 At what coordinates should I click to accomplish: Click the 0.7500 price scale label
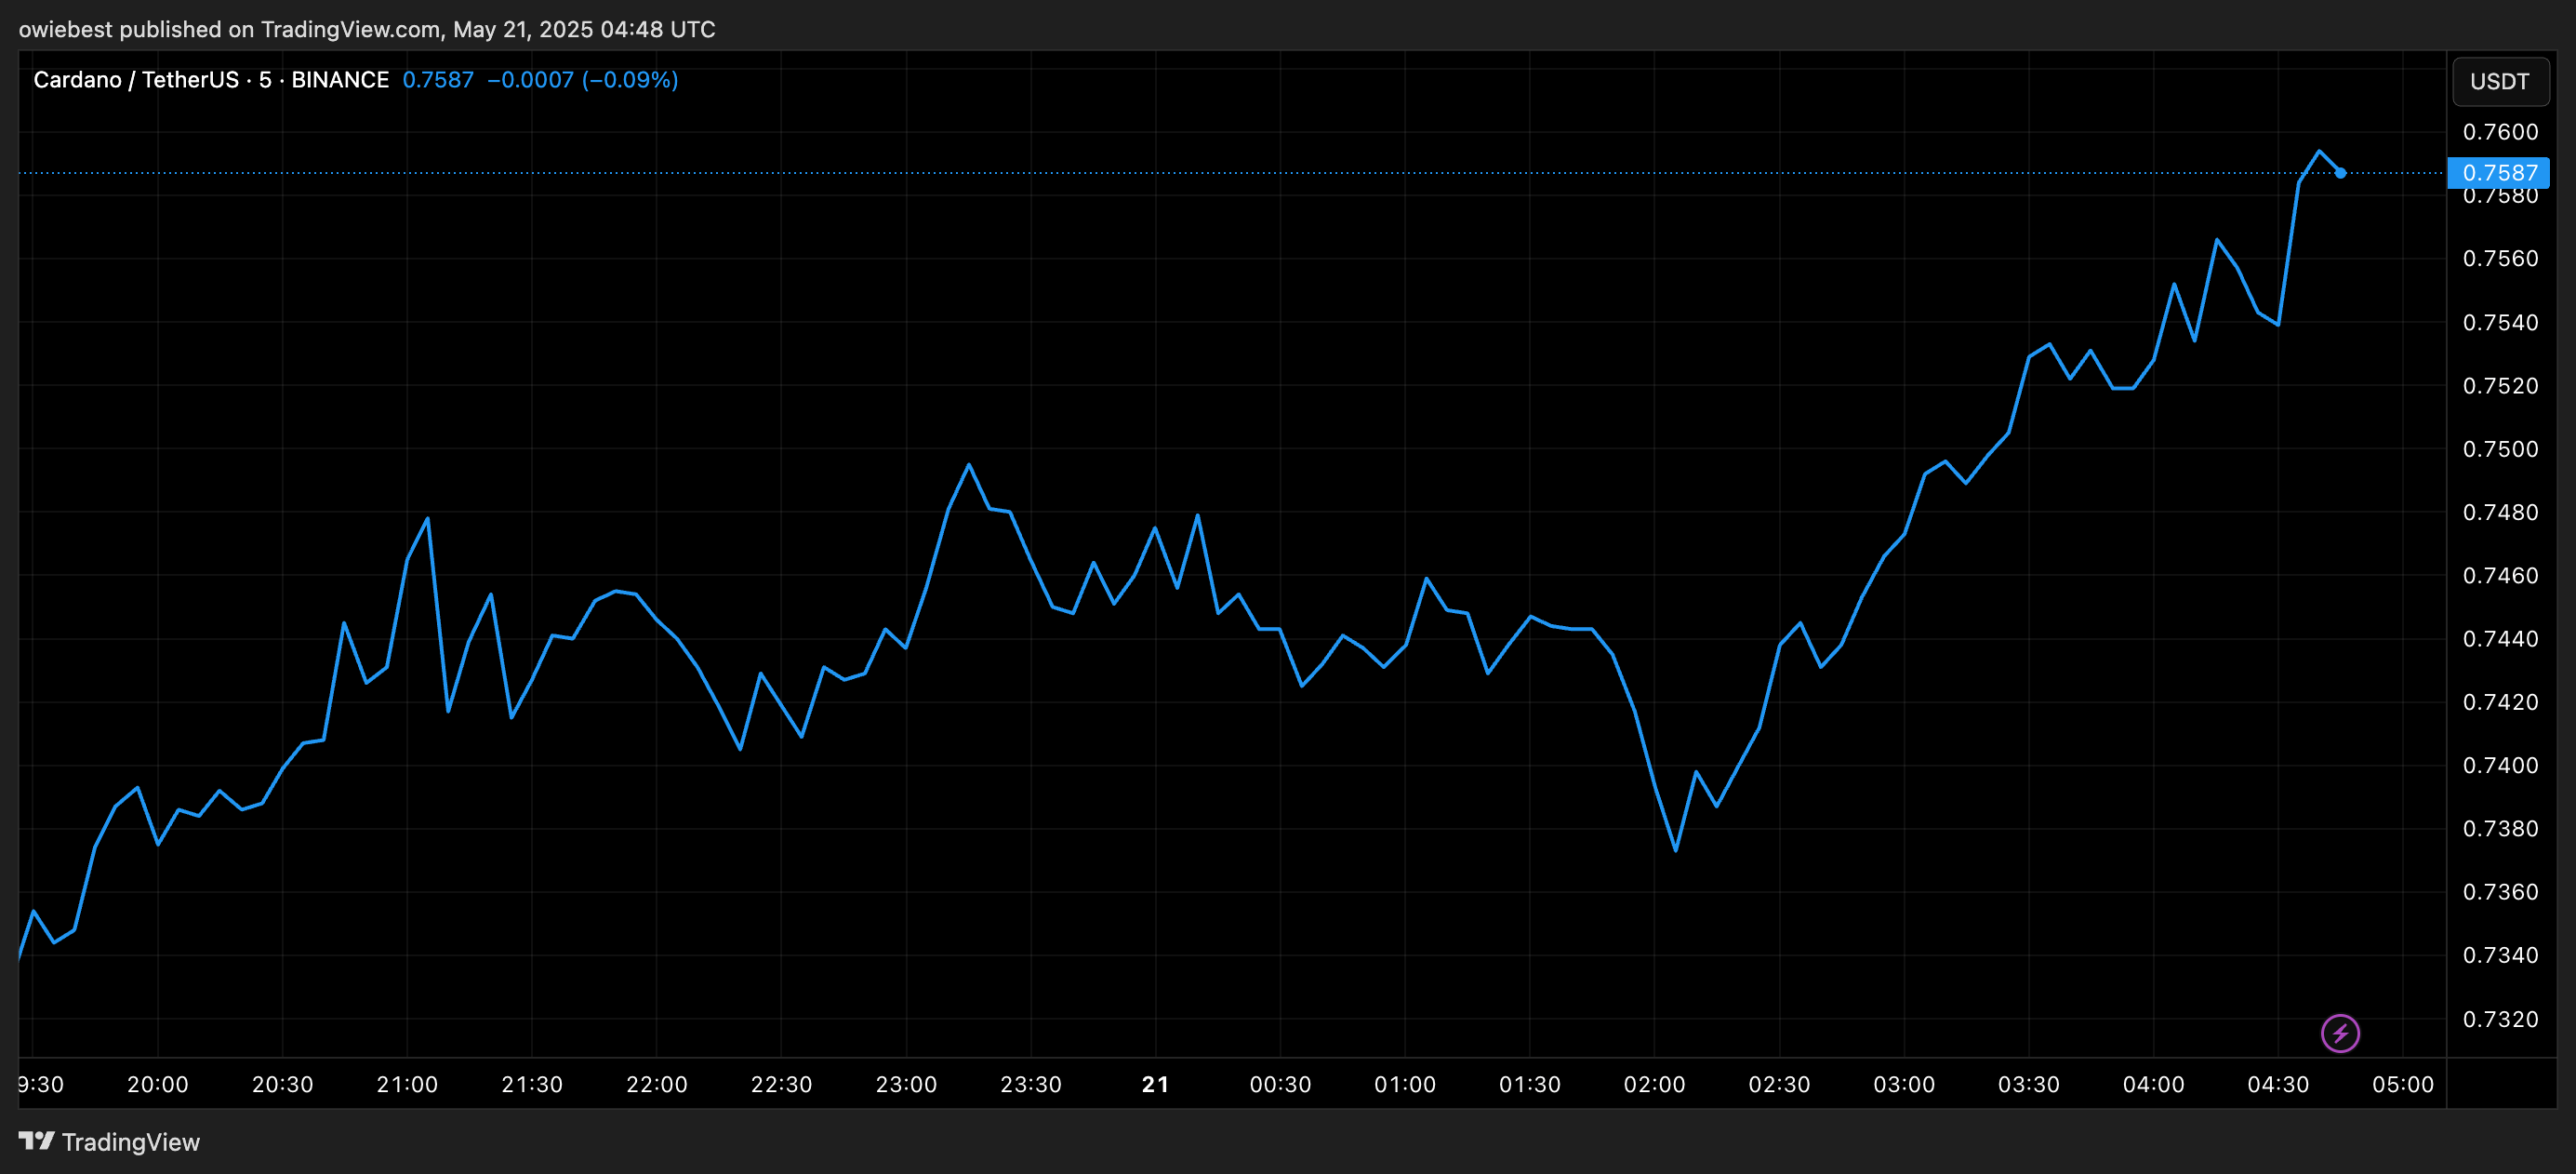[2500, 449]
